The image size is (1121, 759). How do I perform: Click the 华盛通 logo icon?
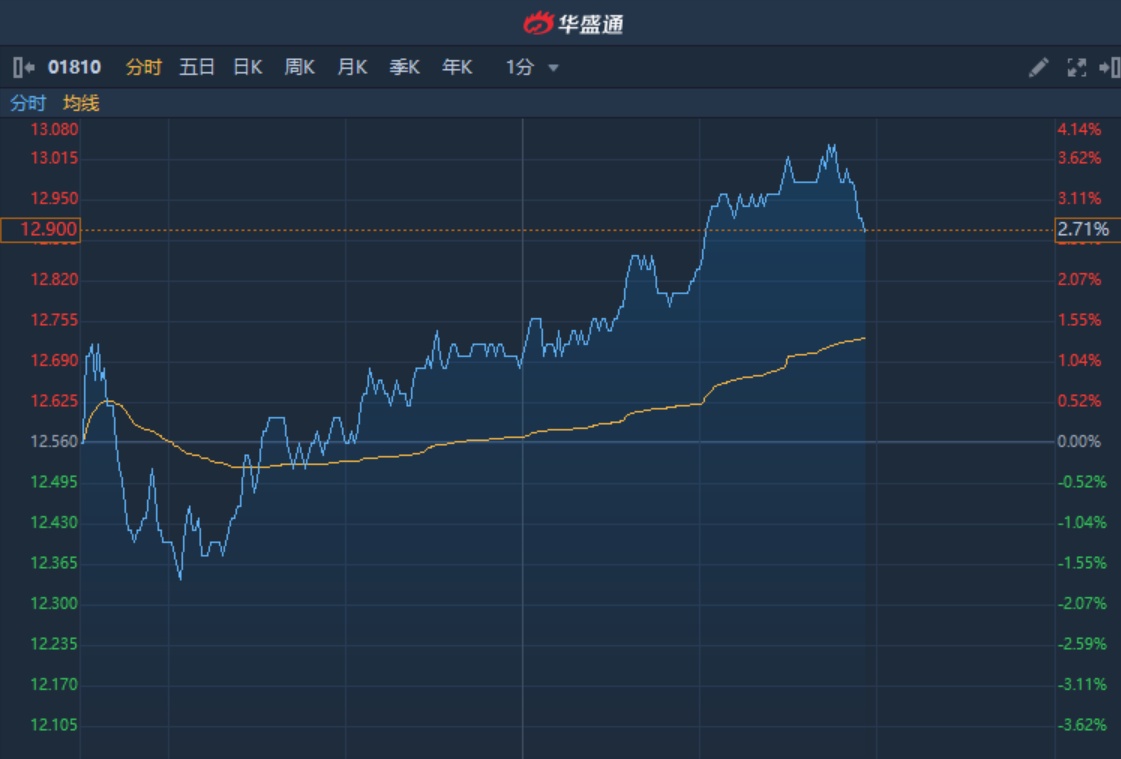(x=539, y=22)
